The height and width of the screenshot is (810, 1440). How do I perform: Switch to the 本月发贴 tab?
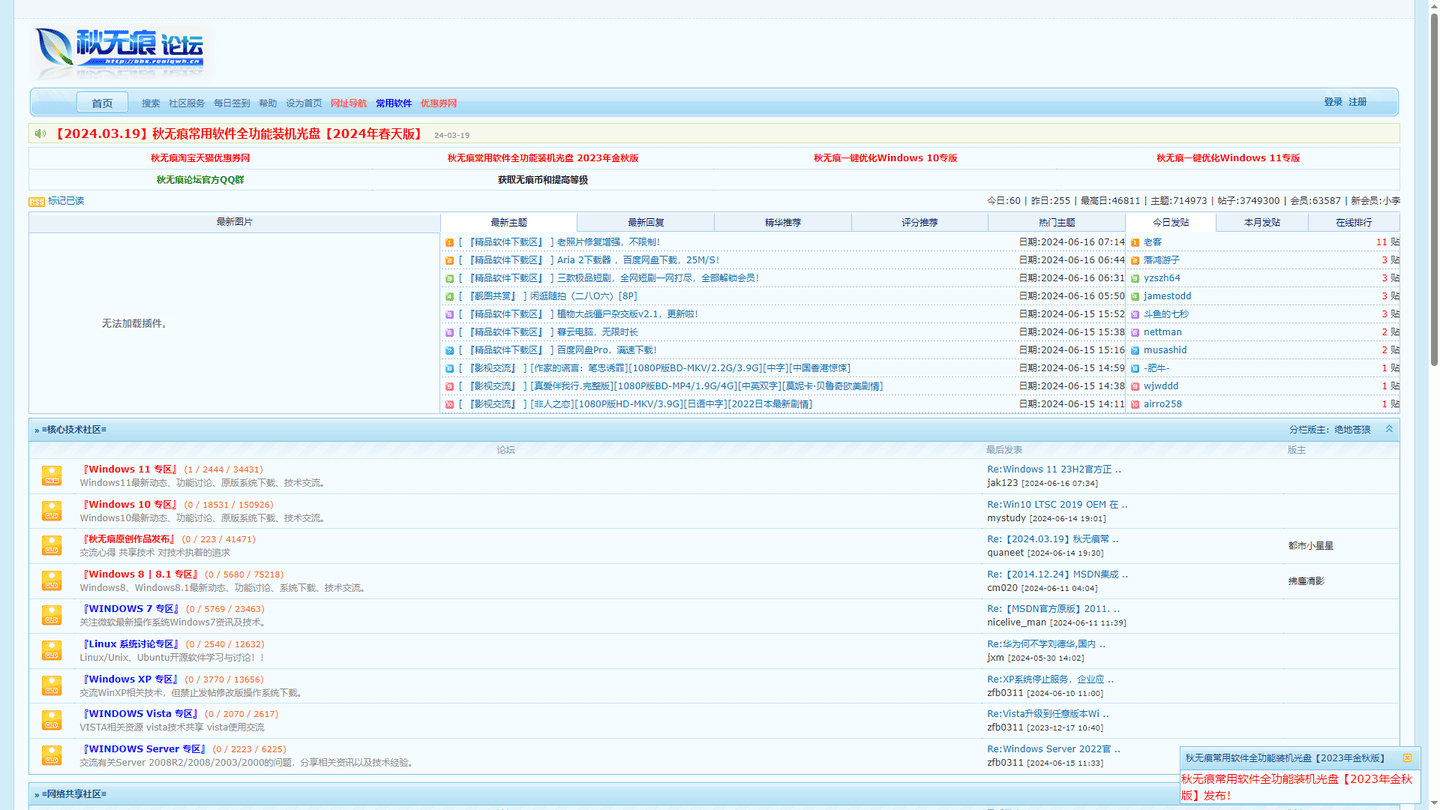(x=1262, y=223)
